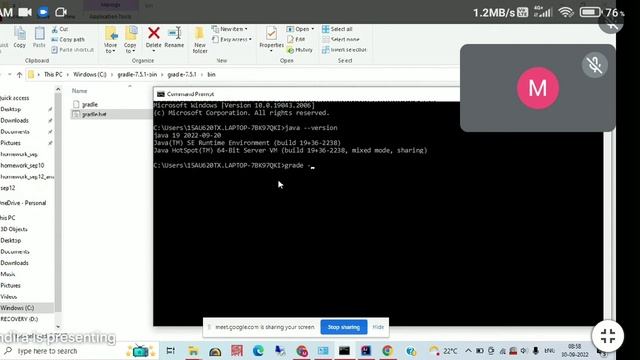Click Stop sharing in the Meet banner

coord(344,327)
